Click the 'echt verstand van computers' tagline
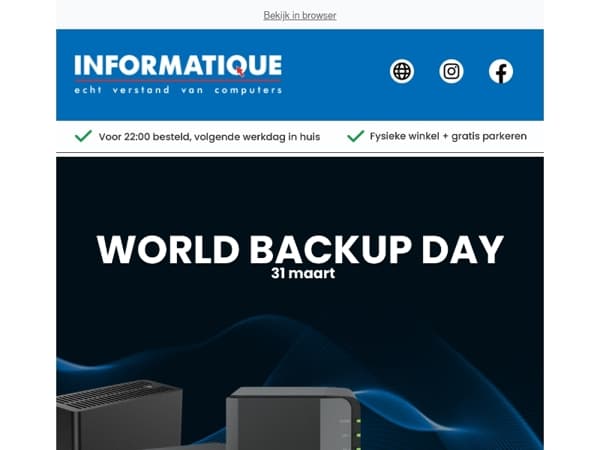The height and width of the screenshot is (450, 600). point(178,89)
